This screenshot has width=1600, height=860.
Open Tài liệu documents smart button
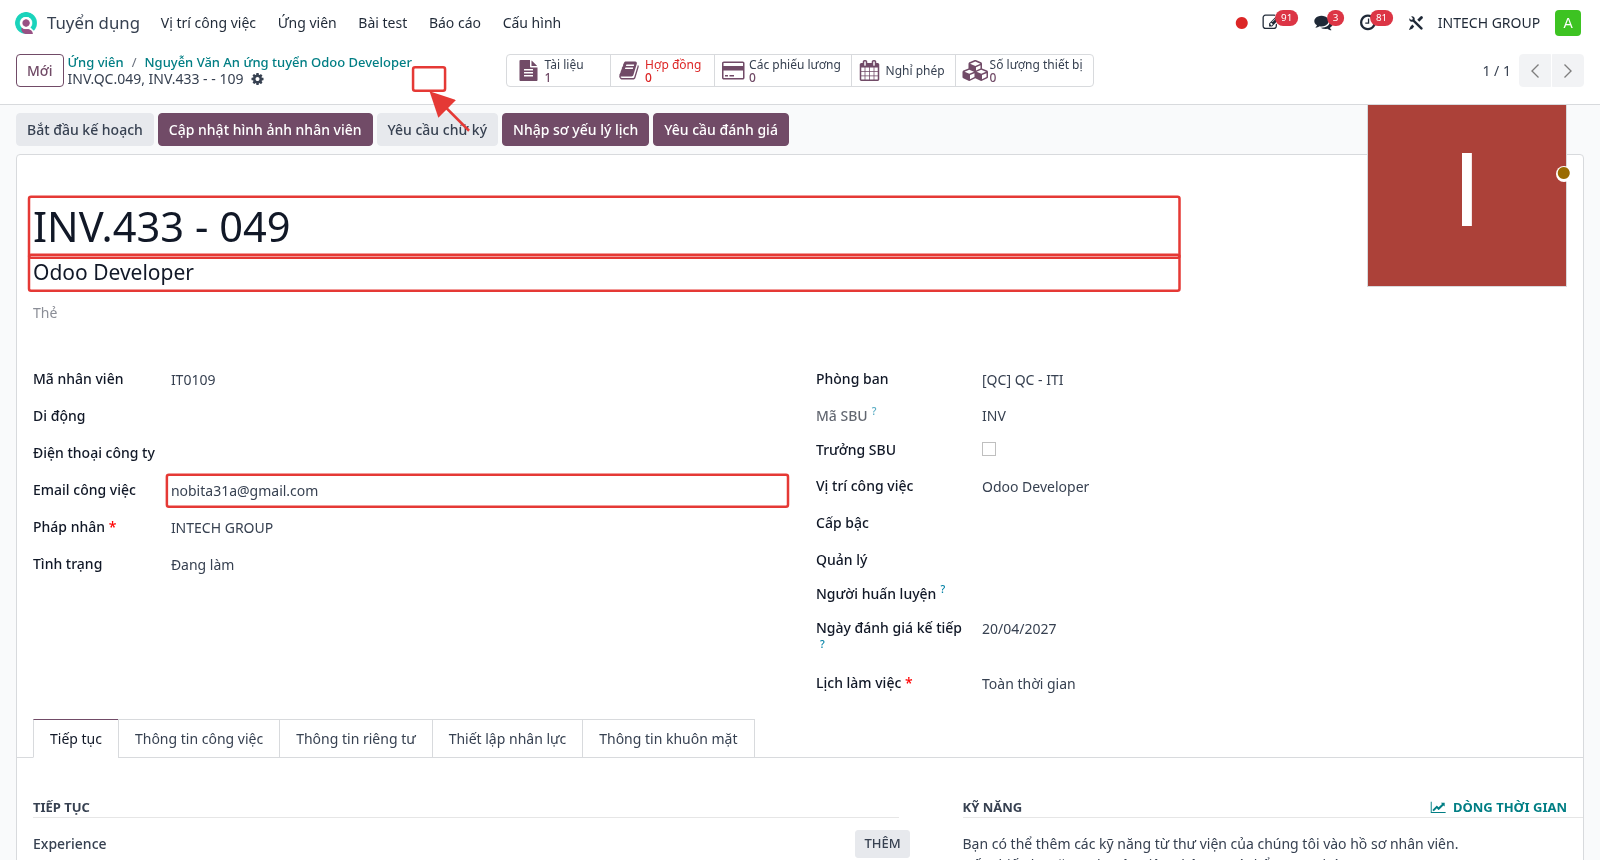558,71
